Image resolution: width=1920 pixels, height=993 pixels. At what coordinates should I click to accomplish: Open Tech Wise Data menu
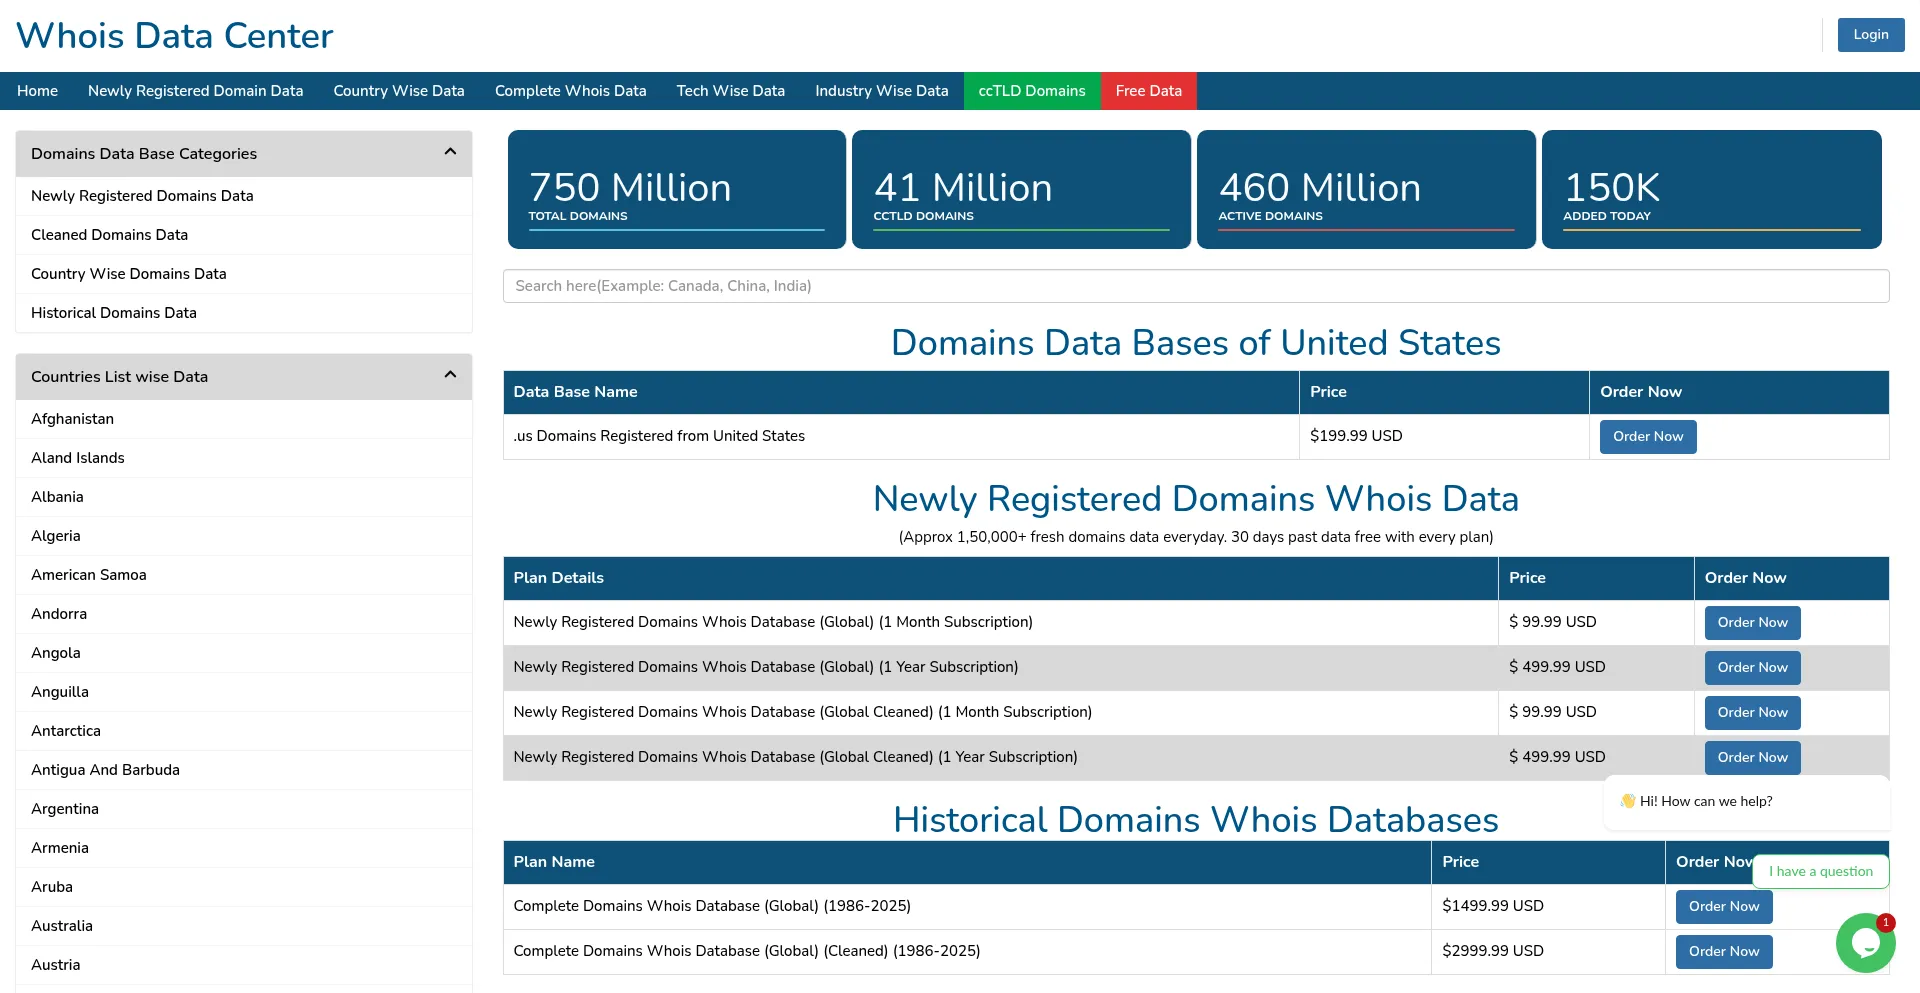click(730, 91)
